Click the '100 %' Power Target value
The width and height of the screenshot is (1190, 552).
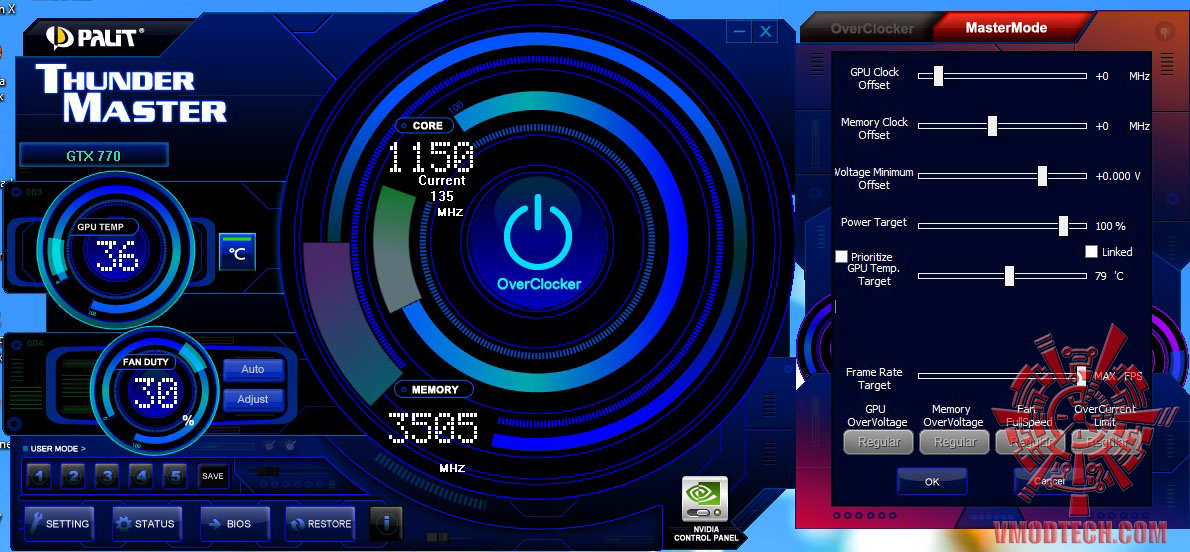[1110, 226]
